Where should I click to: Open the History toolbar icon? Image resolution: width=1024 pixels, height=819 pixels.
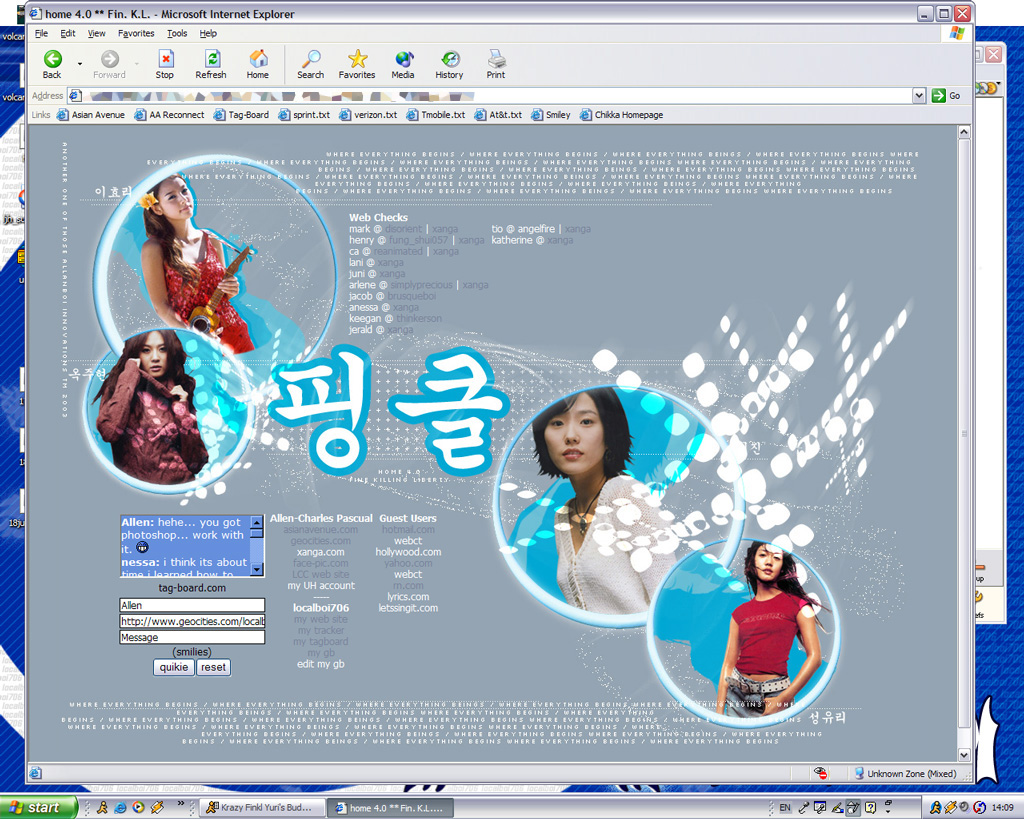click(450, 59)
